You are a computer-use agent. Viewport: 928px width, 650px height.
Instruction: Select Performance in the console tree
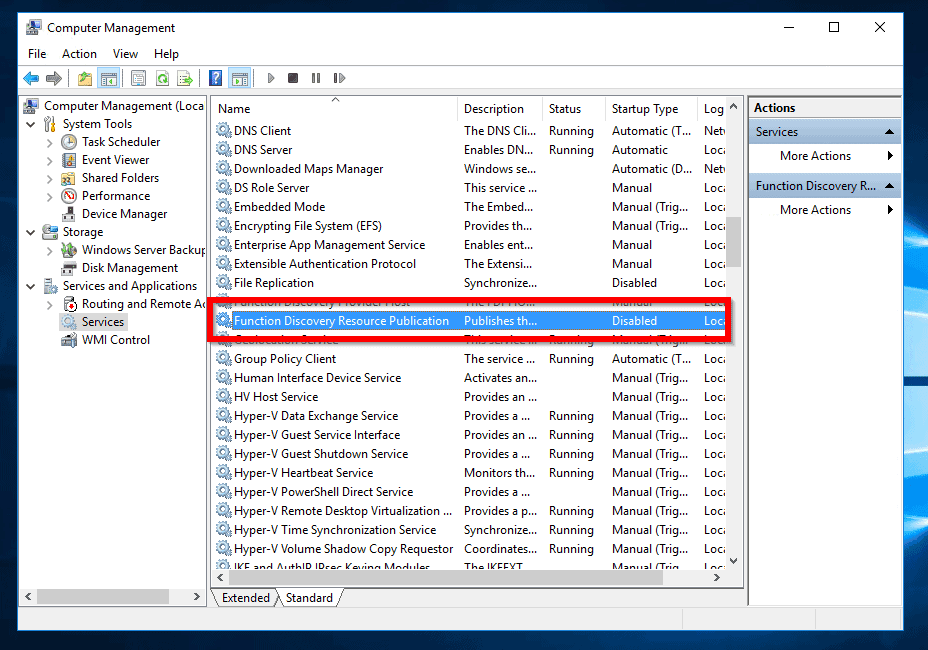pyautogui.click(x=116, y=196)
